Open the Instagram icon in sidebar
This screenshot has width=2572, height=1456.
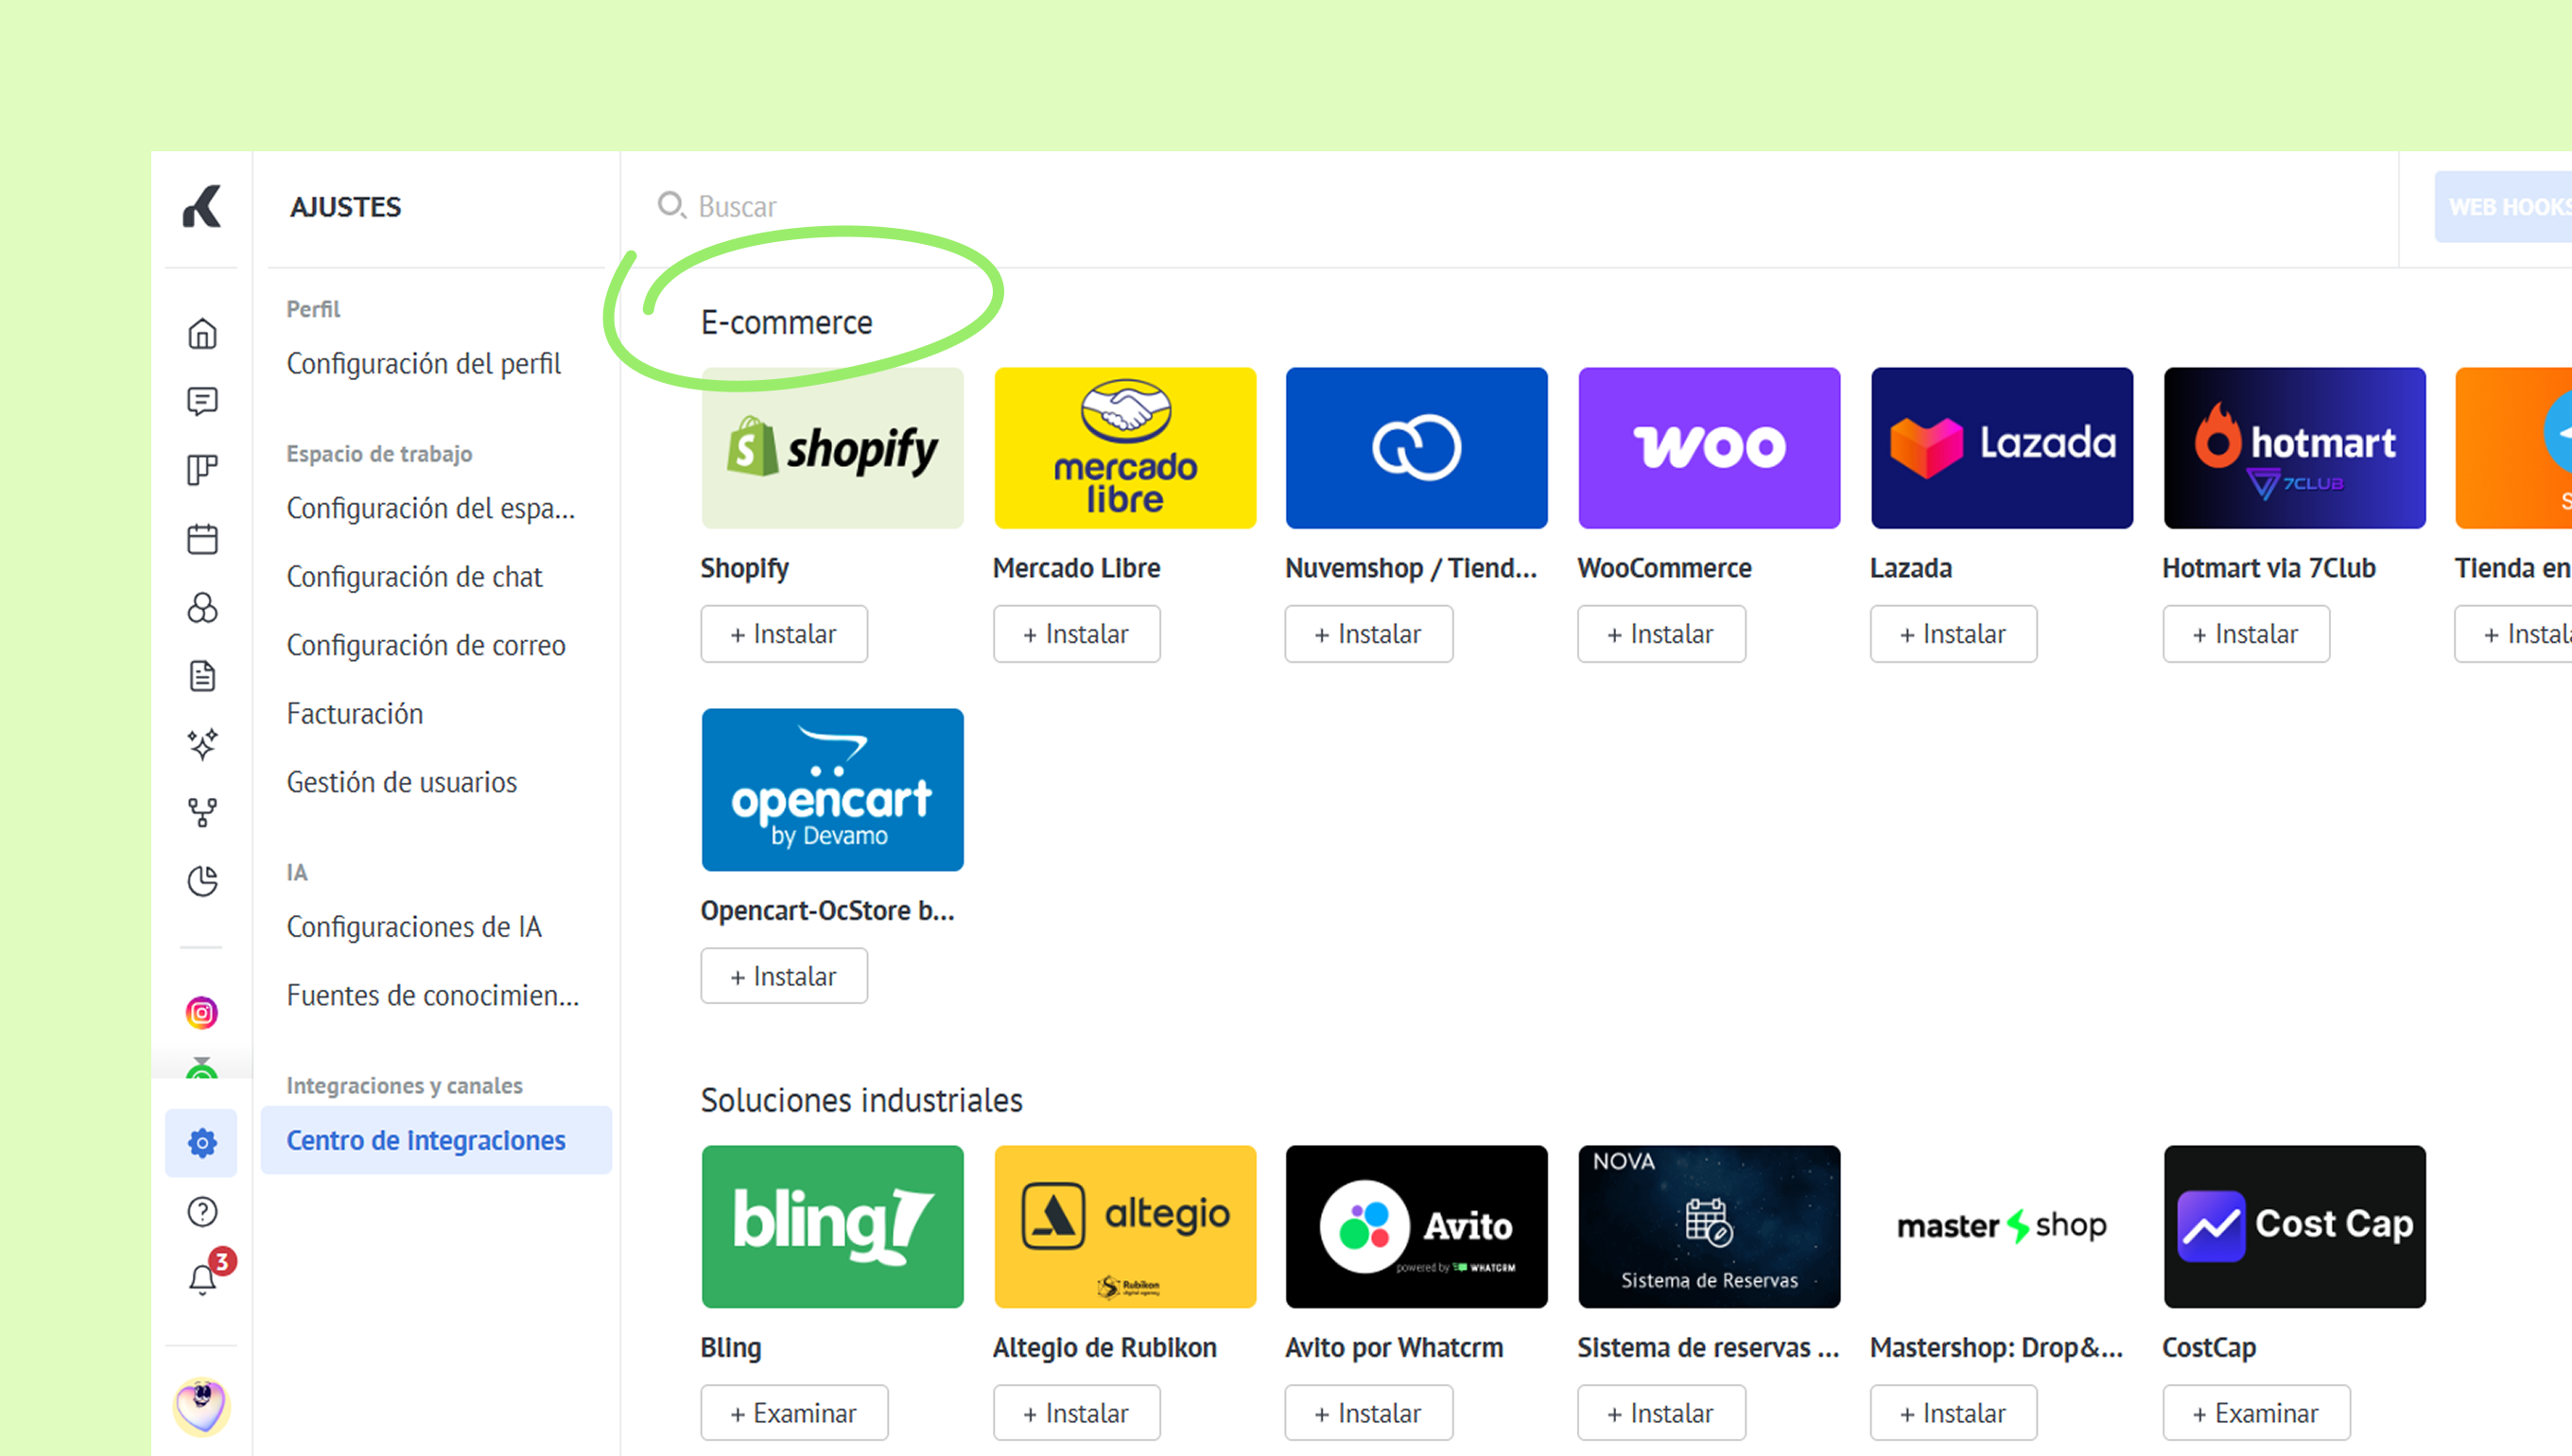[202, 1013]
